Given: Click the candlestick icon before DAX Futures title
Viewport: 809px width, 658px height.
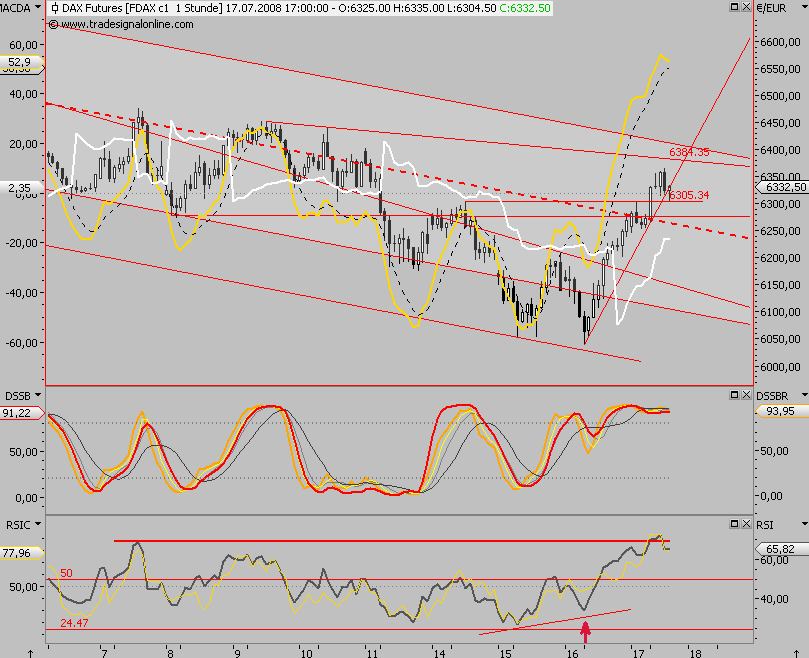Looking at the screenshot, I should pyautogui.click(x=55, y=8).
